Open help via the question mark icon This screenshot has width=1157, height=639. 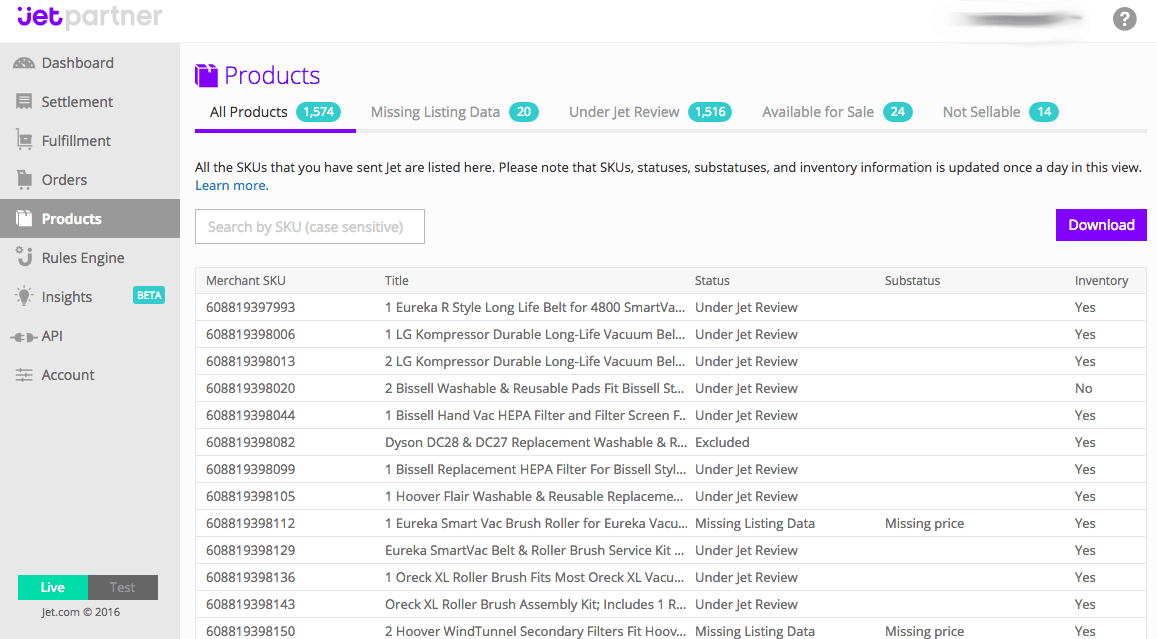[1125, 18]
